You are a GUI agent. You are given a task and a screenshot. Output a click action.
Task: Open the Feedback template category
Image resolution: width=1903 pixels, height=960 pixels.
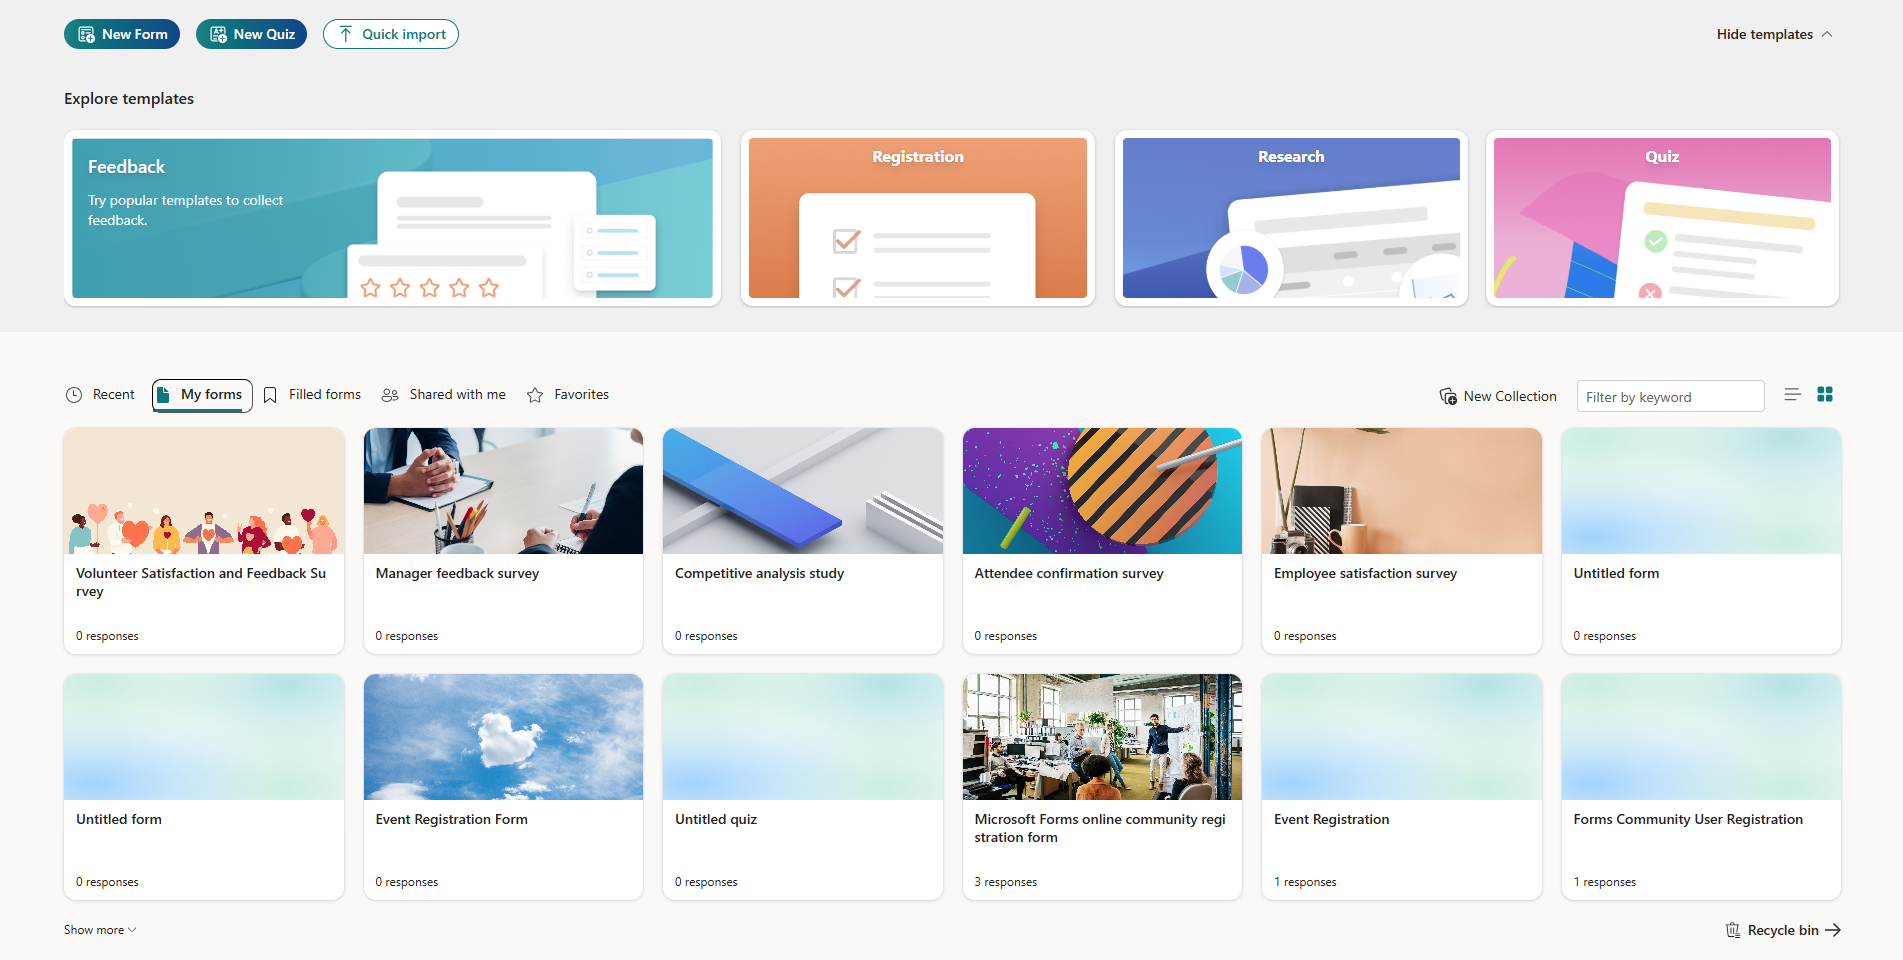(392, 218)
